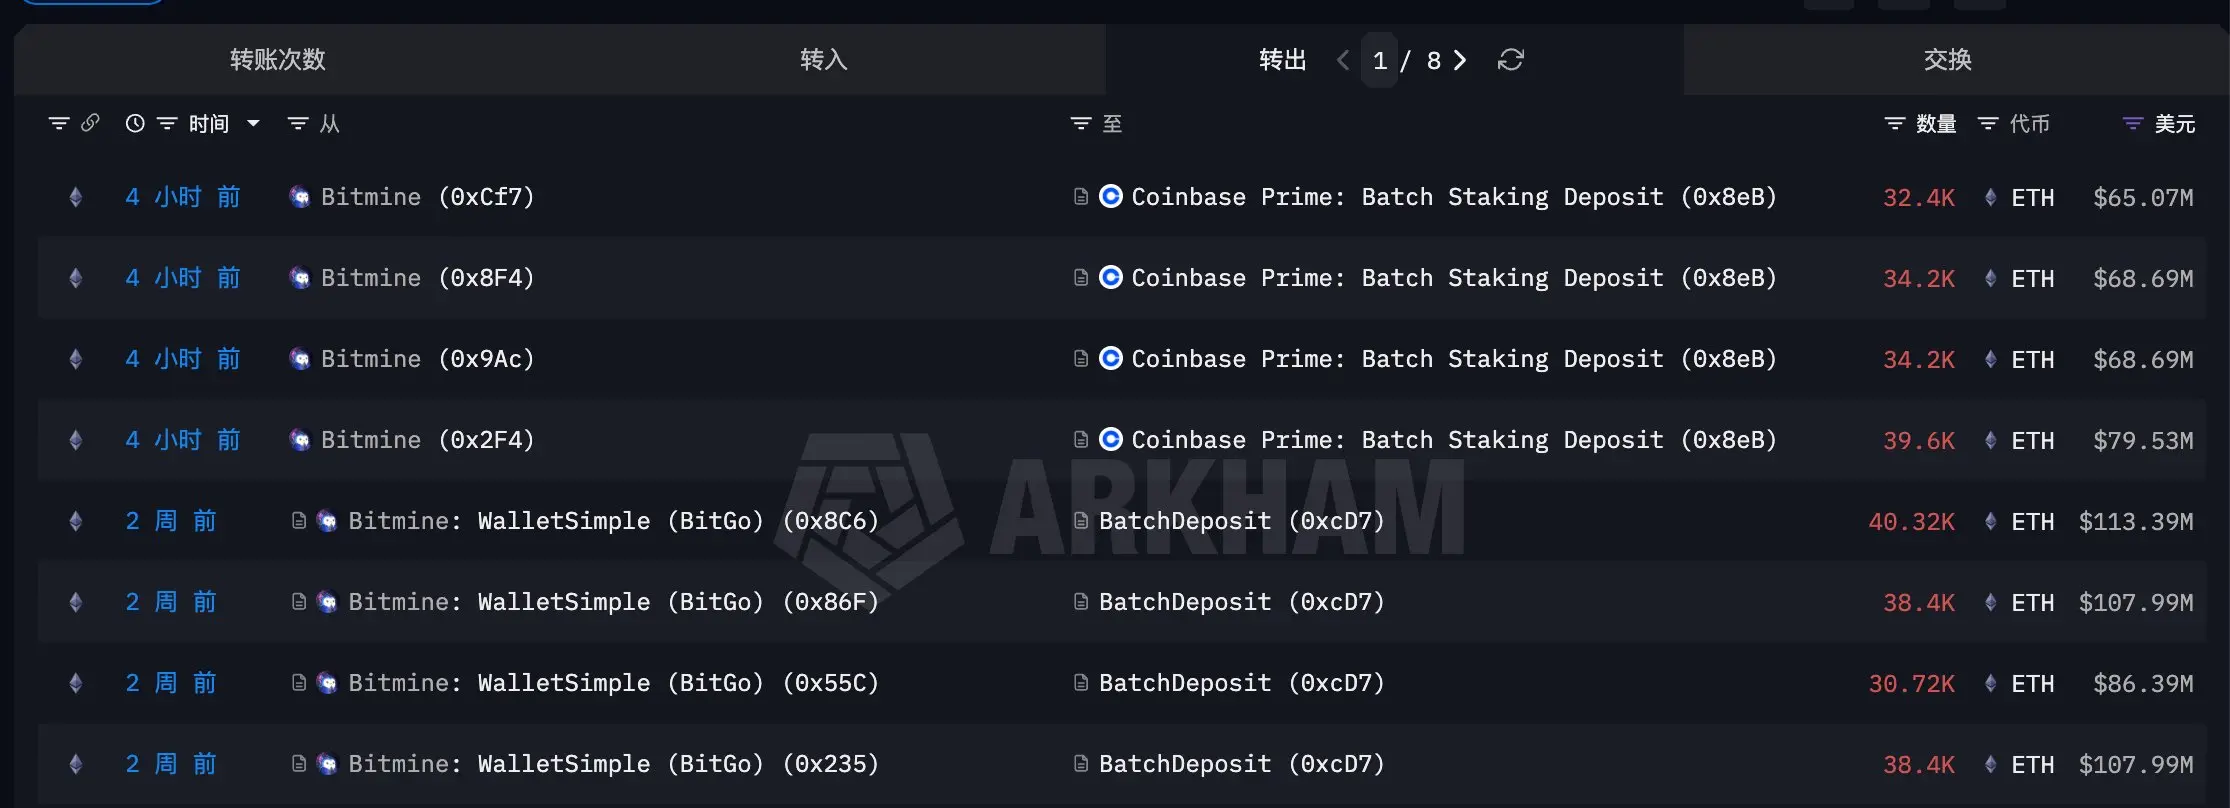Image resolution: width=2230 pixels, height=808 pixels.
Task: Click the USD value $65.07M
Action: point(2144,198)
